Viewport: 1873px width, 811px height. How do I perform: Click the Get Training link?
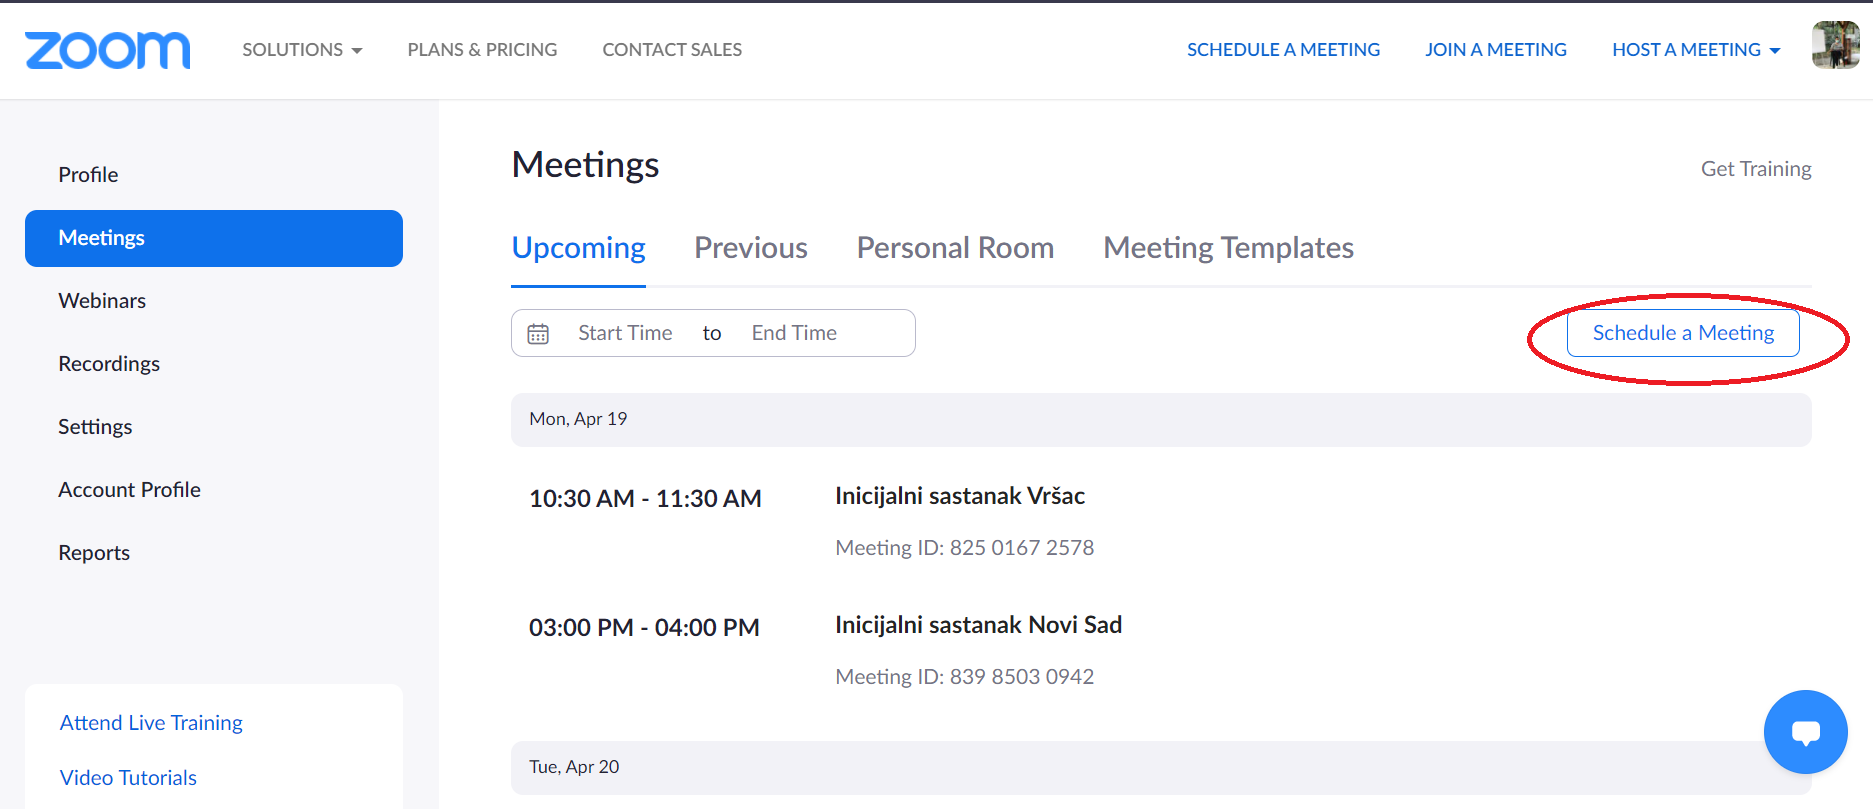click(1756, 169)
